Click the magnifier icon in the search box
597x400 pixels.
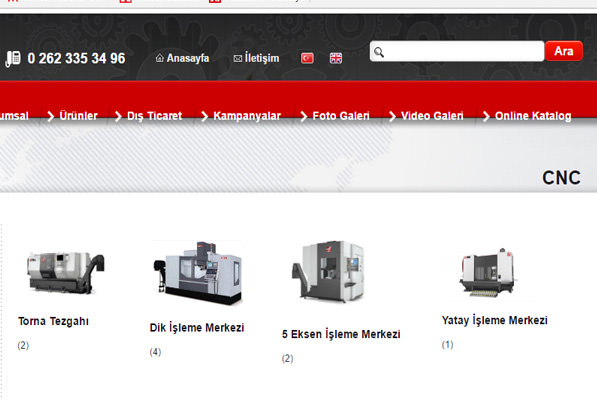pyautogui.click(x=378, y=52)
